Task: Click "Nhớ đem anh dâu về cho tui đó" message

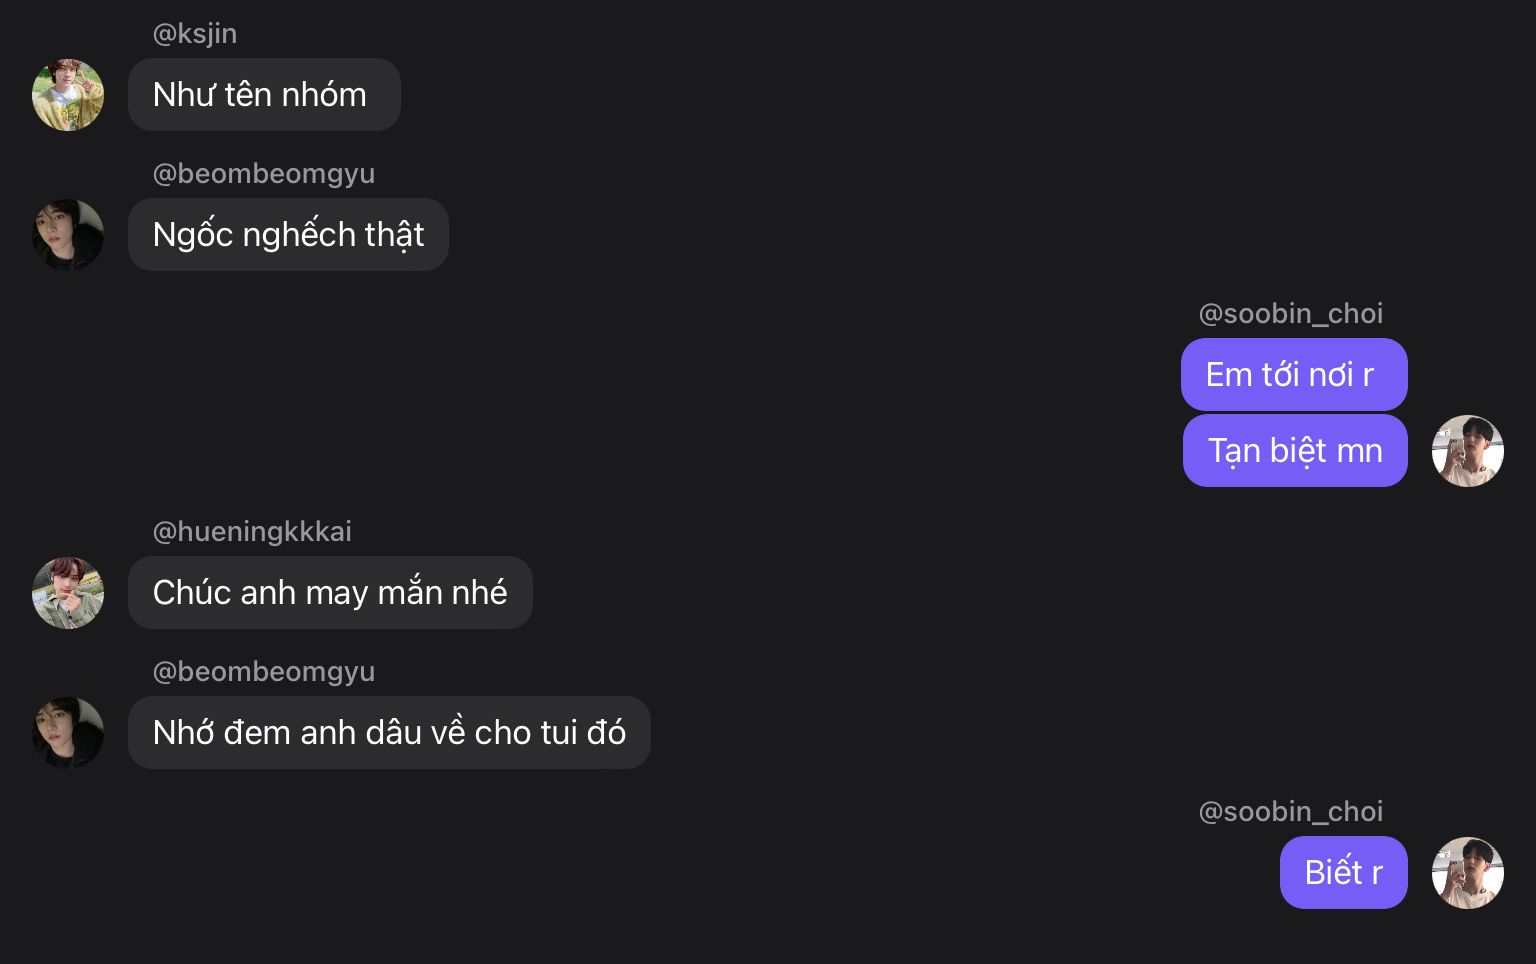Action: (x=389, y=733)
